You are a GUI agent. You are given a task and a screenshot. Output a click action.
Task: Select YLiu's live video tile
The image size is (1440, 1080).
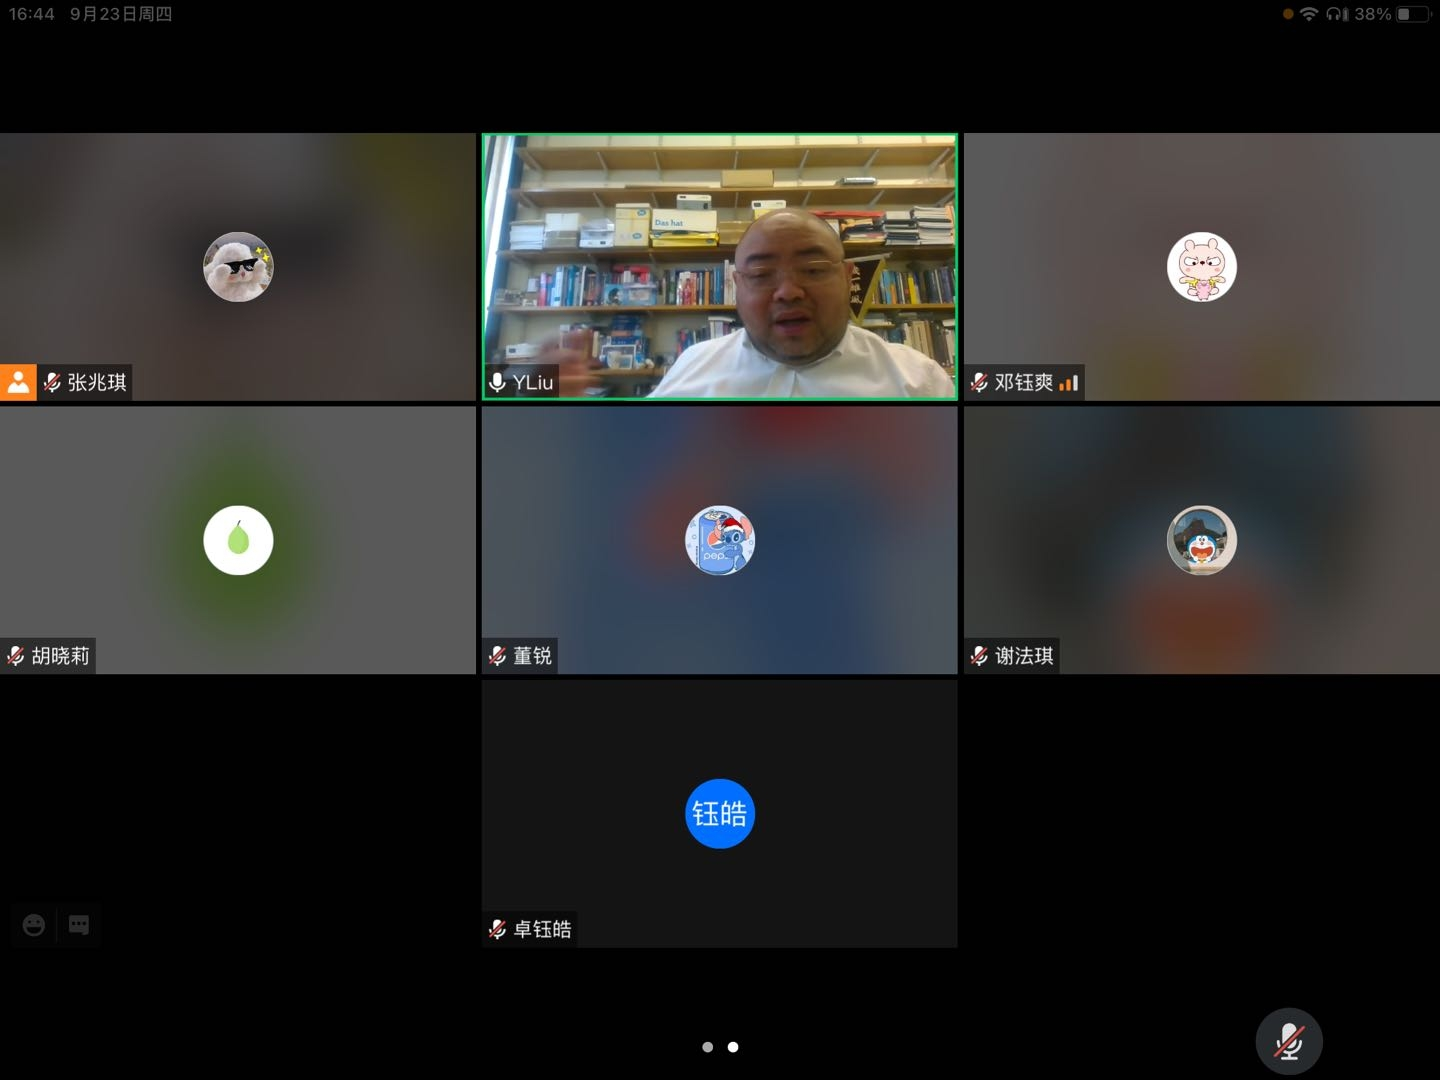(x=720, y=267)
